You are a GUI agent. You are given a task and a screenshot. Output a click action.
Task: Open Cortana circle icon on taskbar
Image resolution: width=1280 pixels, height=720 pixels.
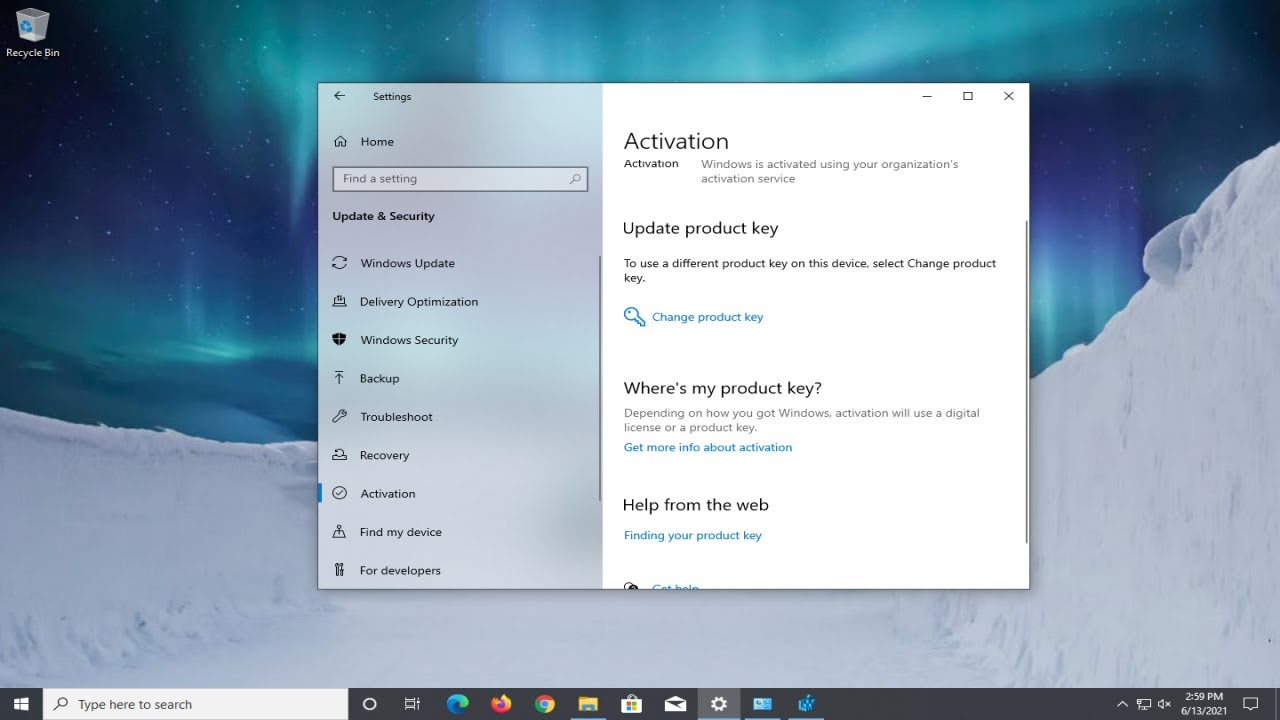click(x=369, y=704)
